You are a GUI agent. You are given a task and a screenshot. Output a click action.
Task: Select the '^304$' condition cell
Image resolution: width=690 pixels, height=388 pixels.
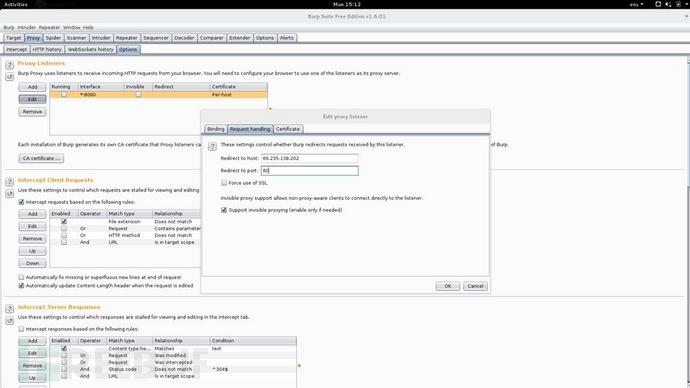pyautogui.click(x=253, y=370)
